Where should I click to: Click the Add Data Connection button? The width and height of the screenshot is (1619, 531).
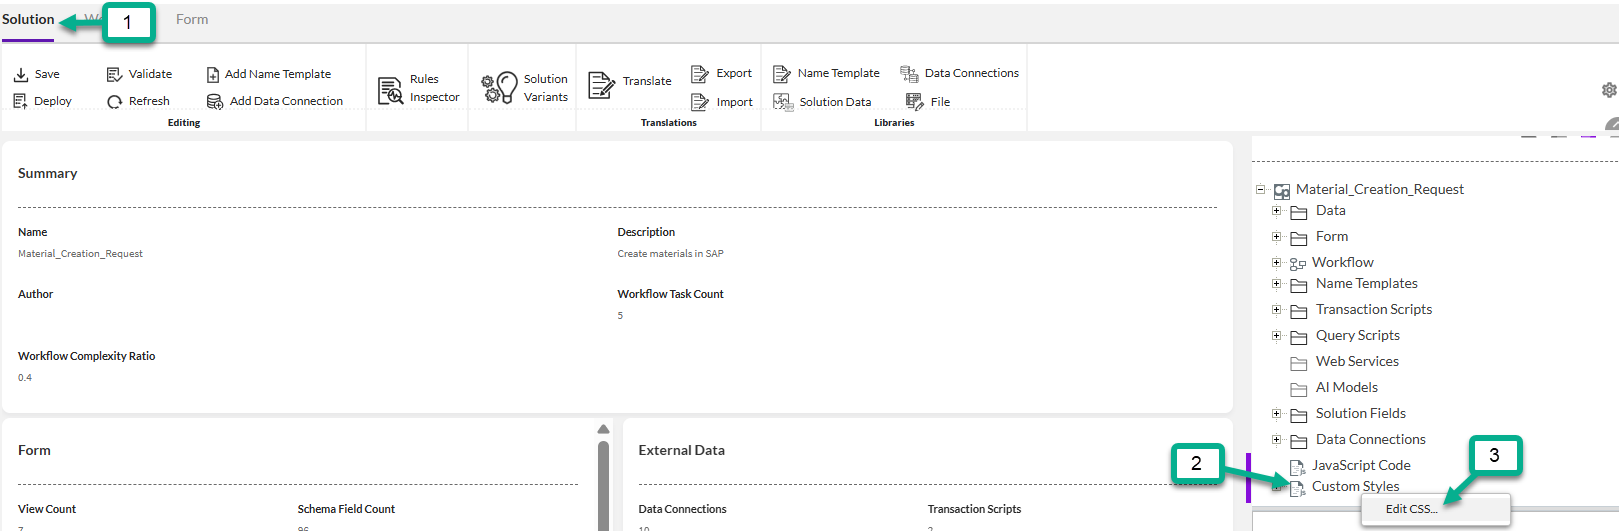tap(214, 101)
